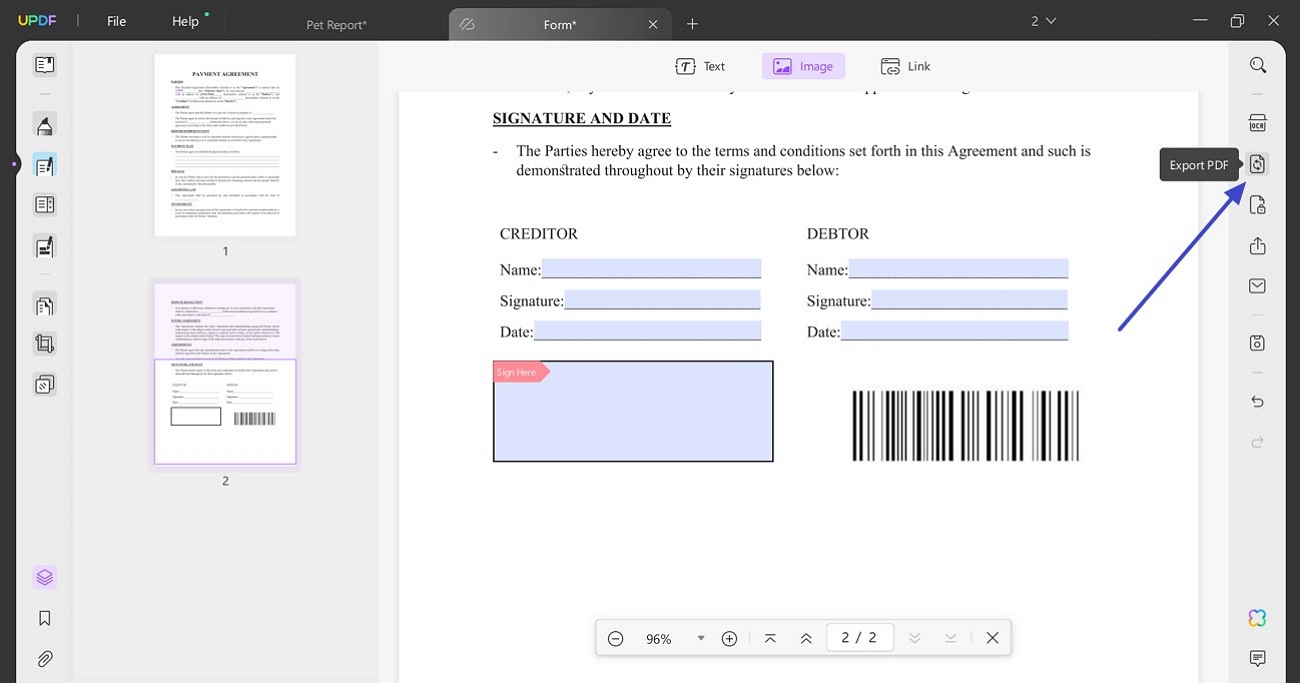Viewport: 1300px width, 683px height.
Task: Launch the UPDF AI assistant
Action: (x=1257, y=617)
